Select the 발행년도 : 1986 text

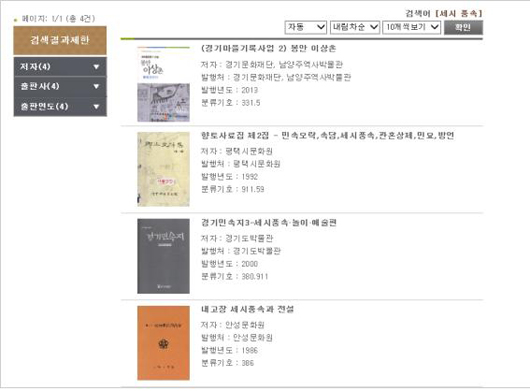pos(229,350)
